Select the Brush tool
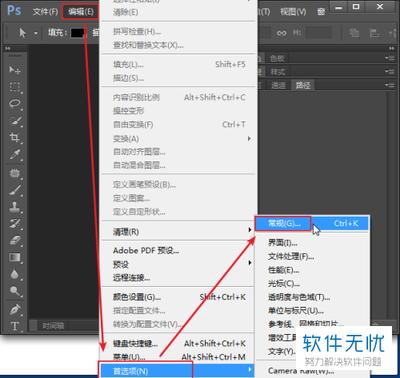The width and height of the screenshot is (400, 378). tap(15, 190)
